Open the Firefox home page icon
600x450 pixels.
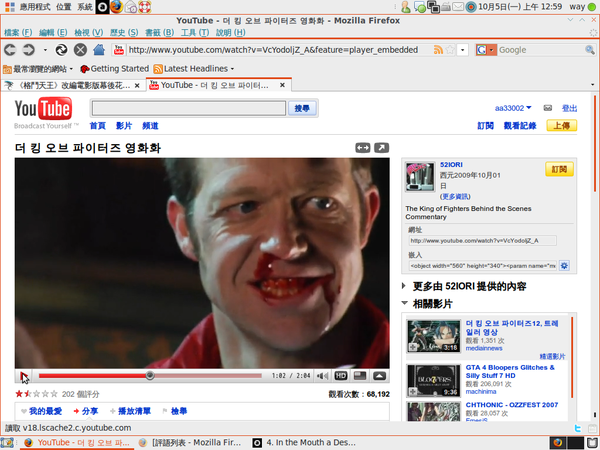coord(99,50)
